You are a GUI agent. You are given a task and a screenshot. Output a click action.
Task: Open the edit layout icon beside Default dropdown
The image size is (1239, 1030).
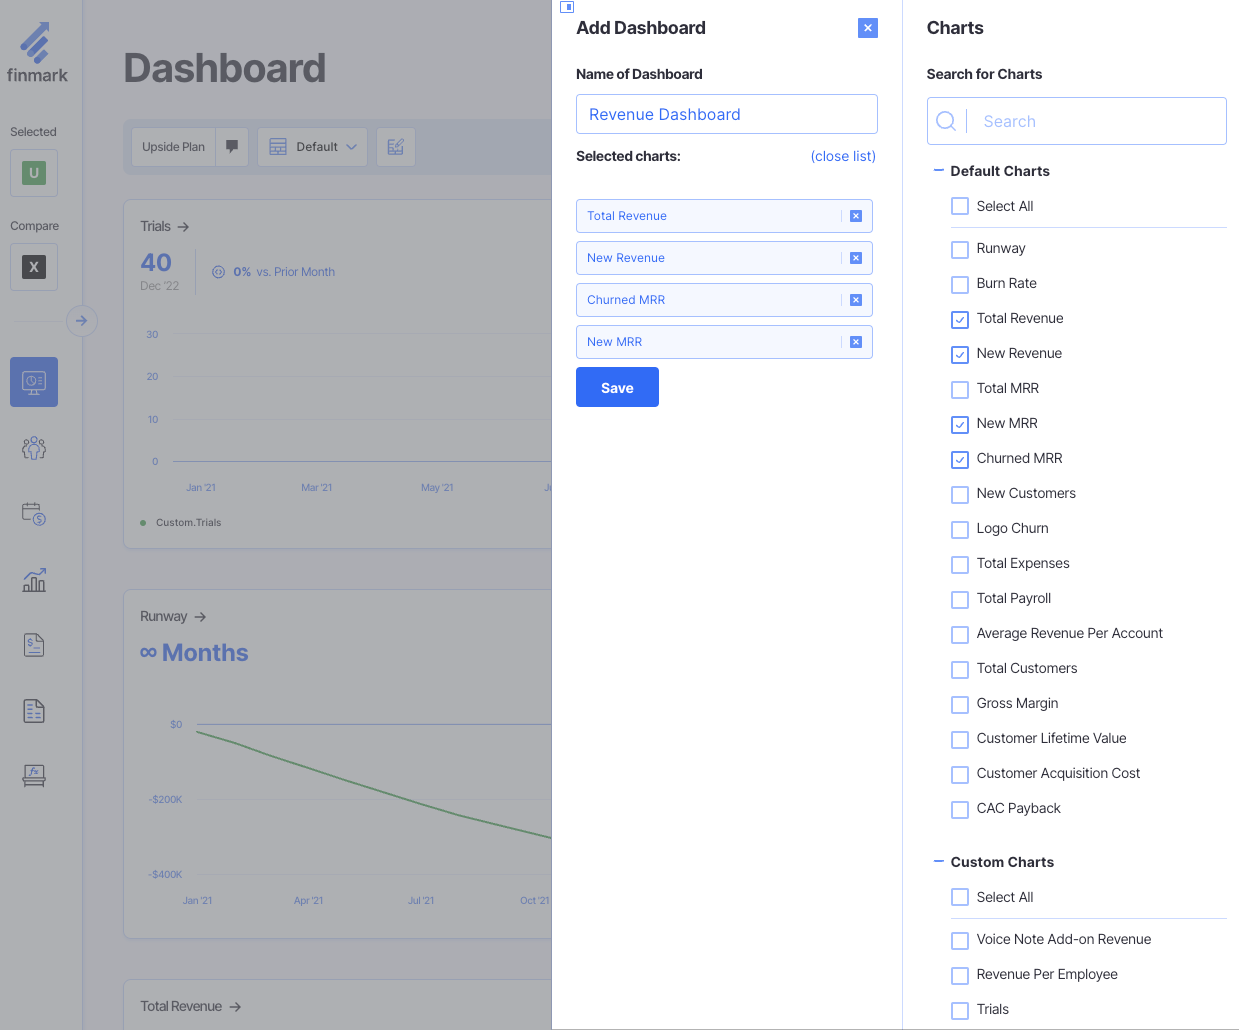tap(395, 146)
